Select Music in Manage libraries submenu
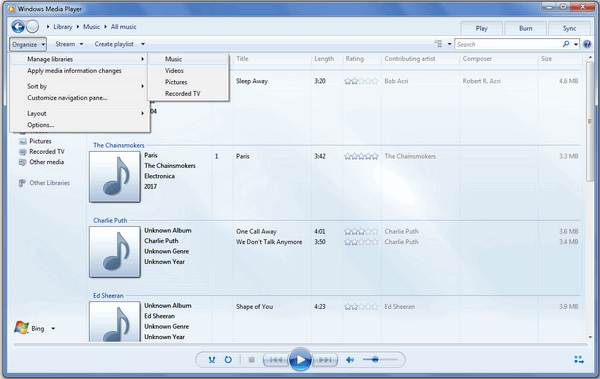 coord(188,59)
